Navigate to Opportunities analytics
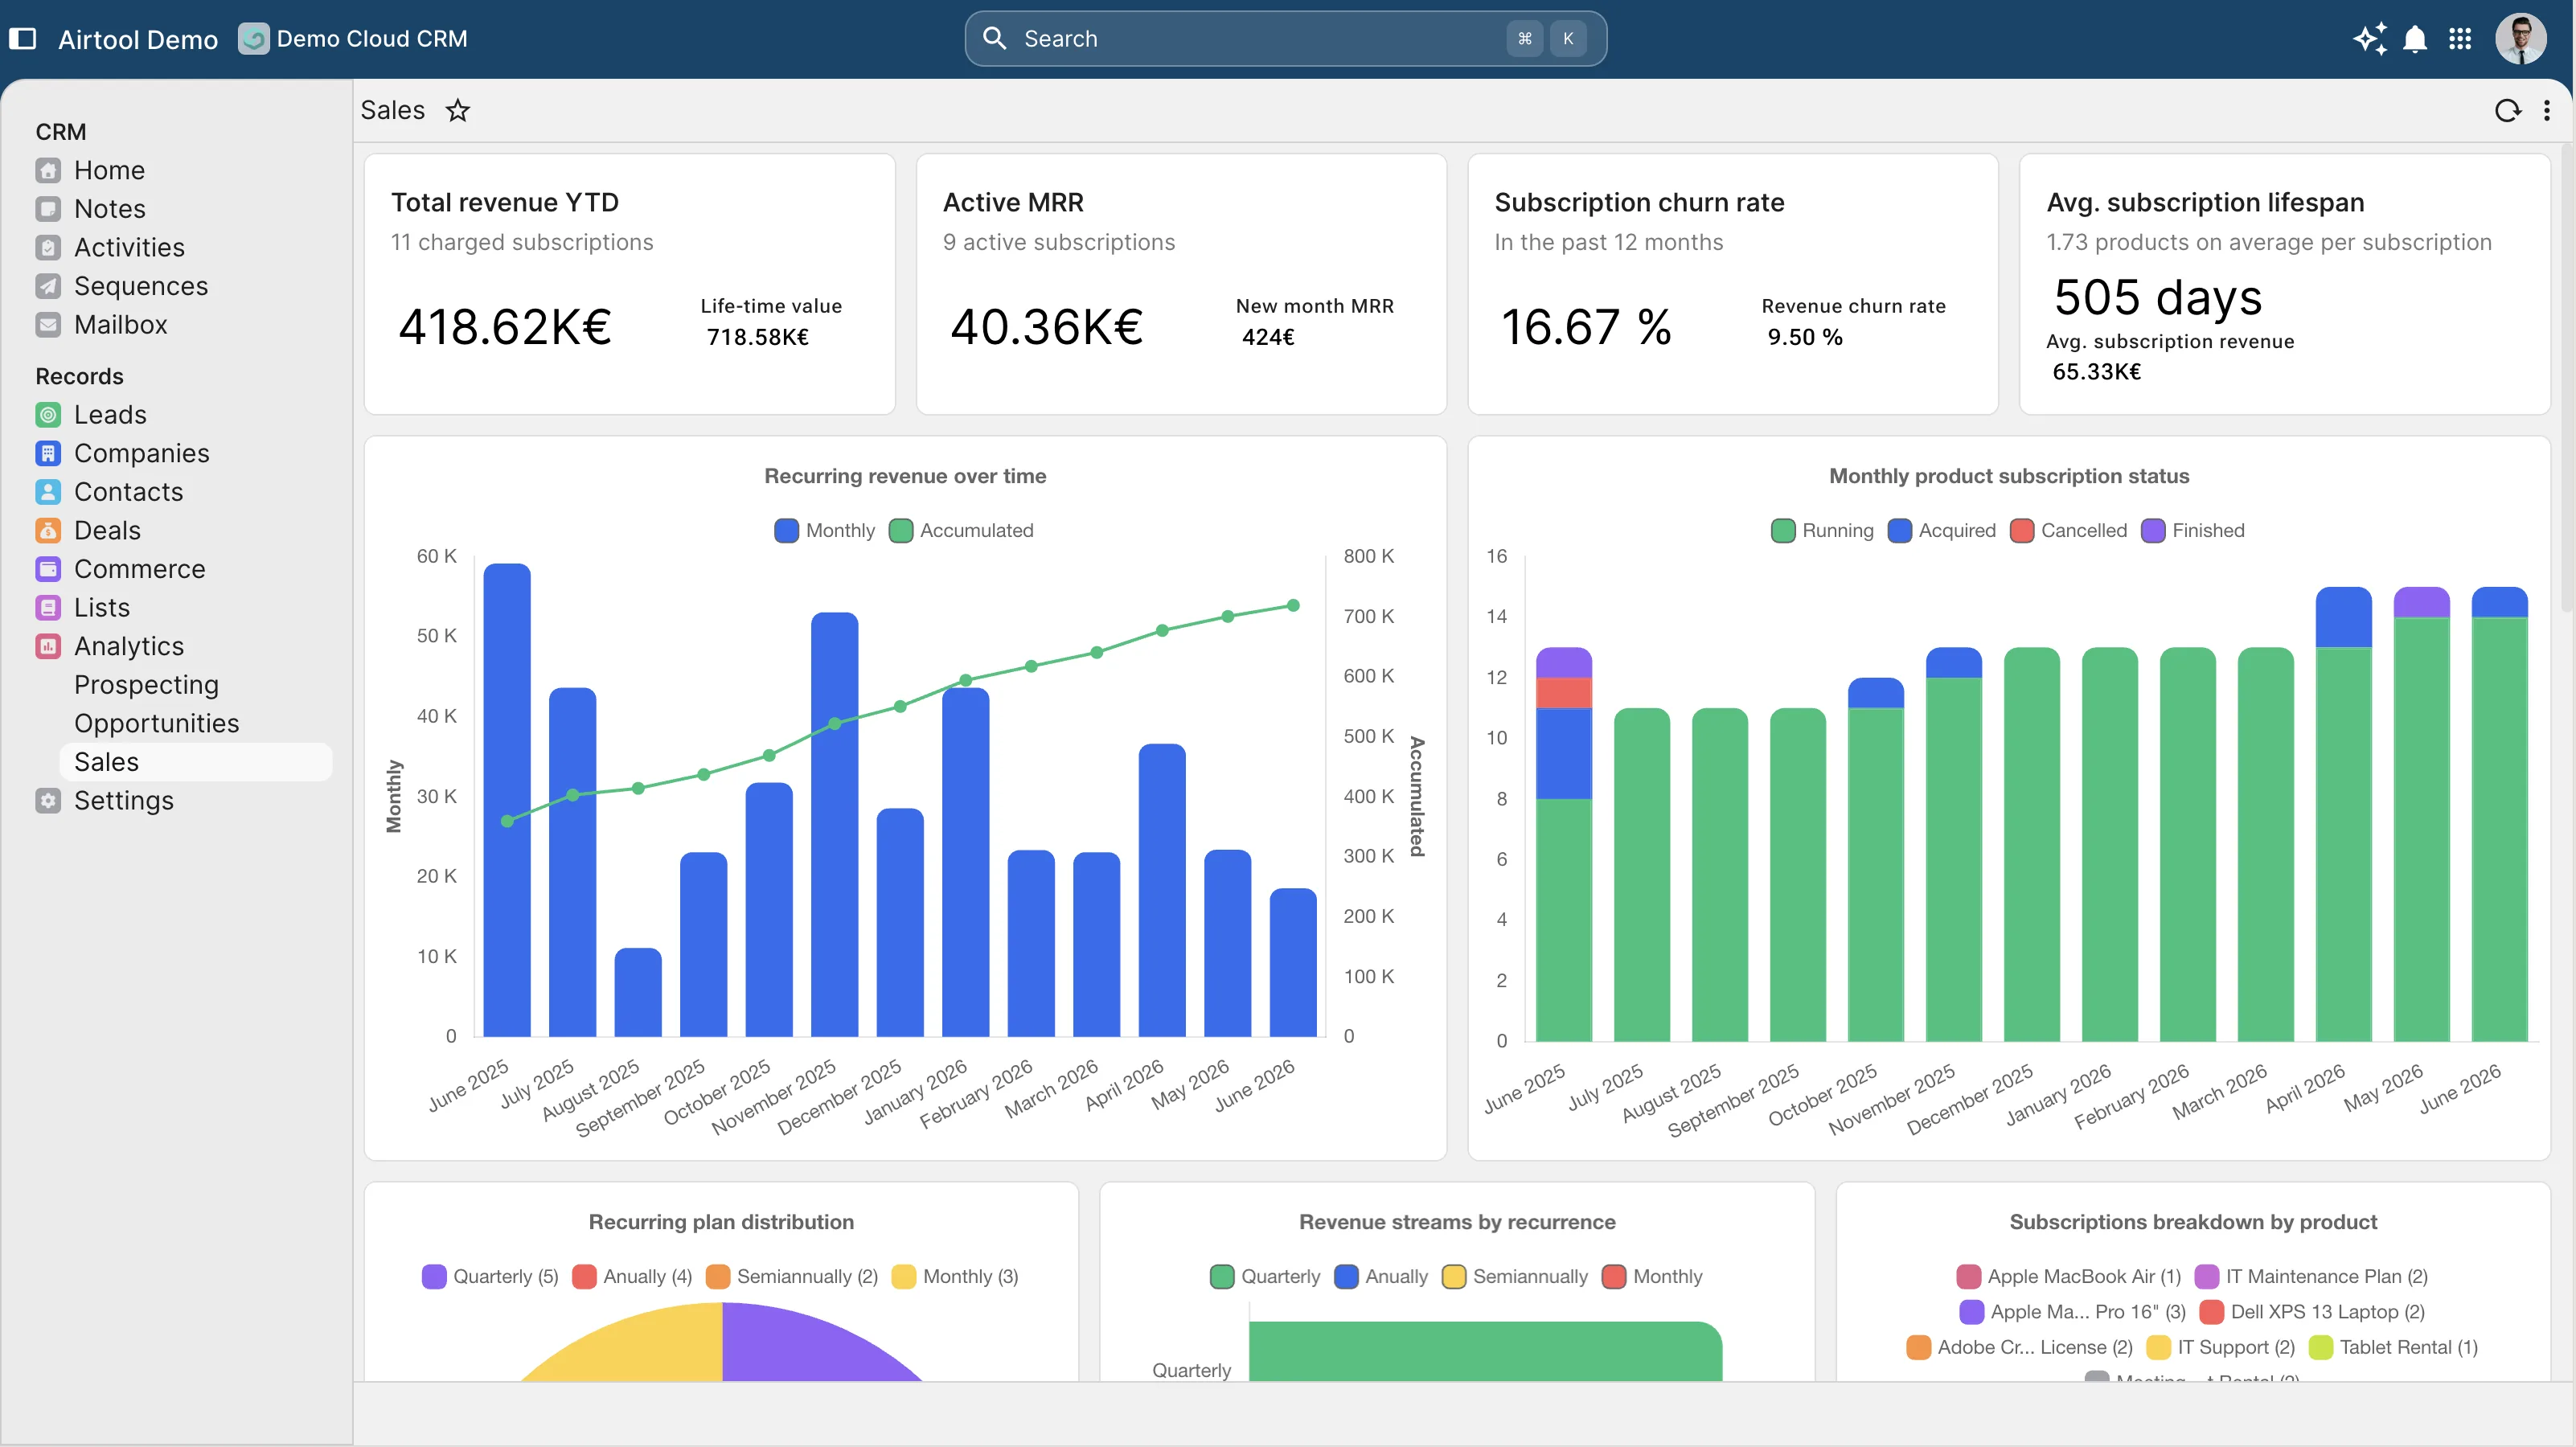2576x1447 pixels. click(156, 724)
